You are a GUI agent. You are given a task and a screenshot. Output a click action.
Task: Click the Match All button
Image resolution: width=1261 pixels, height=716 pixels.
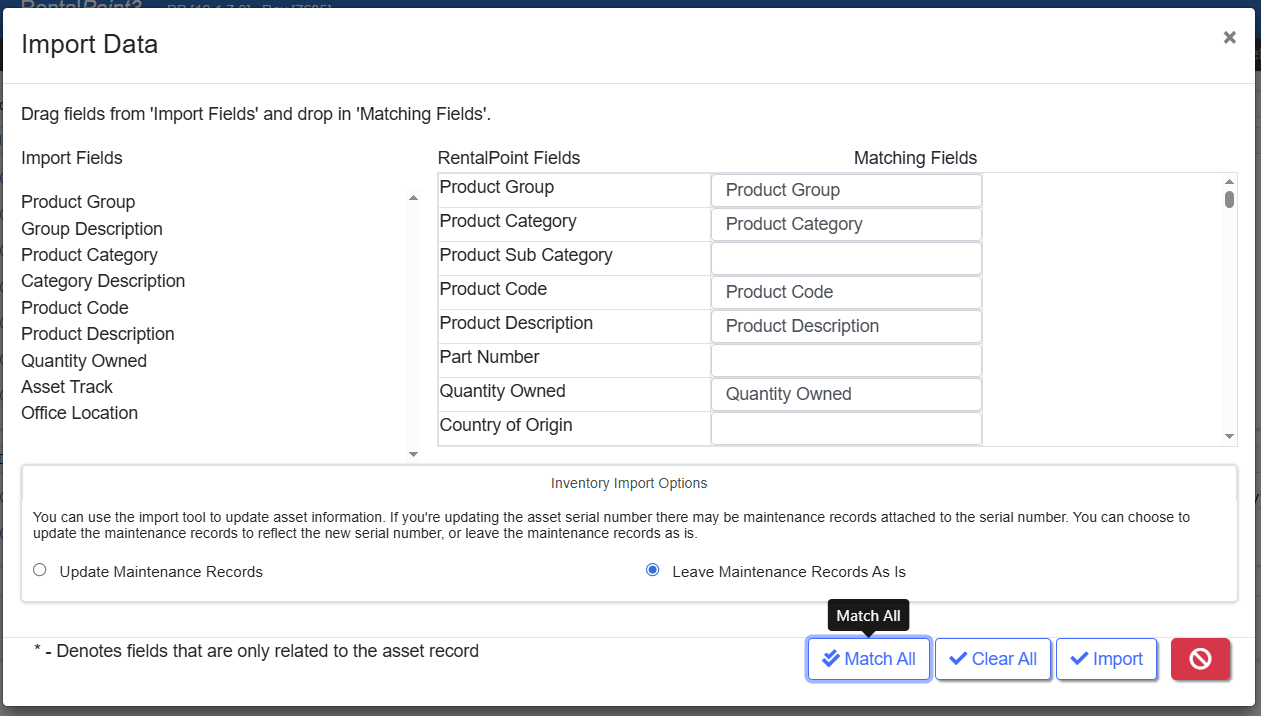coord(869,659)
